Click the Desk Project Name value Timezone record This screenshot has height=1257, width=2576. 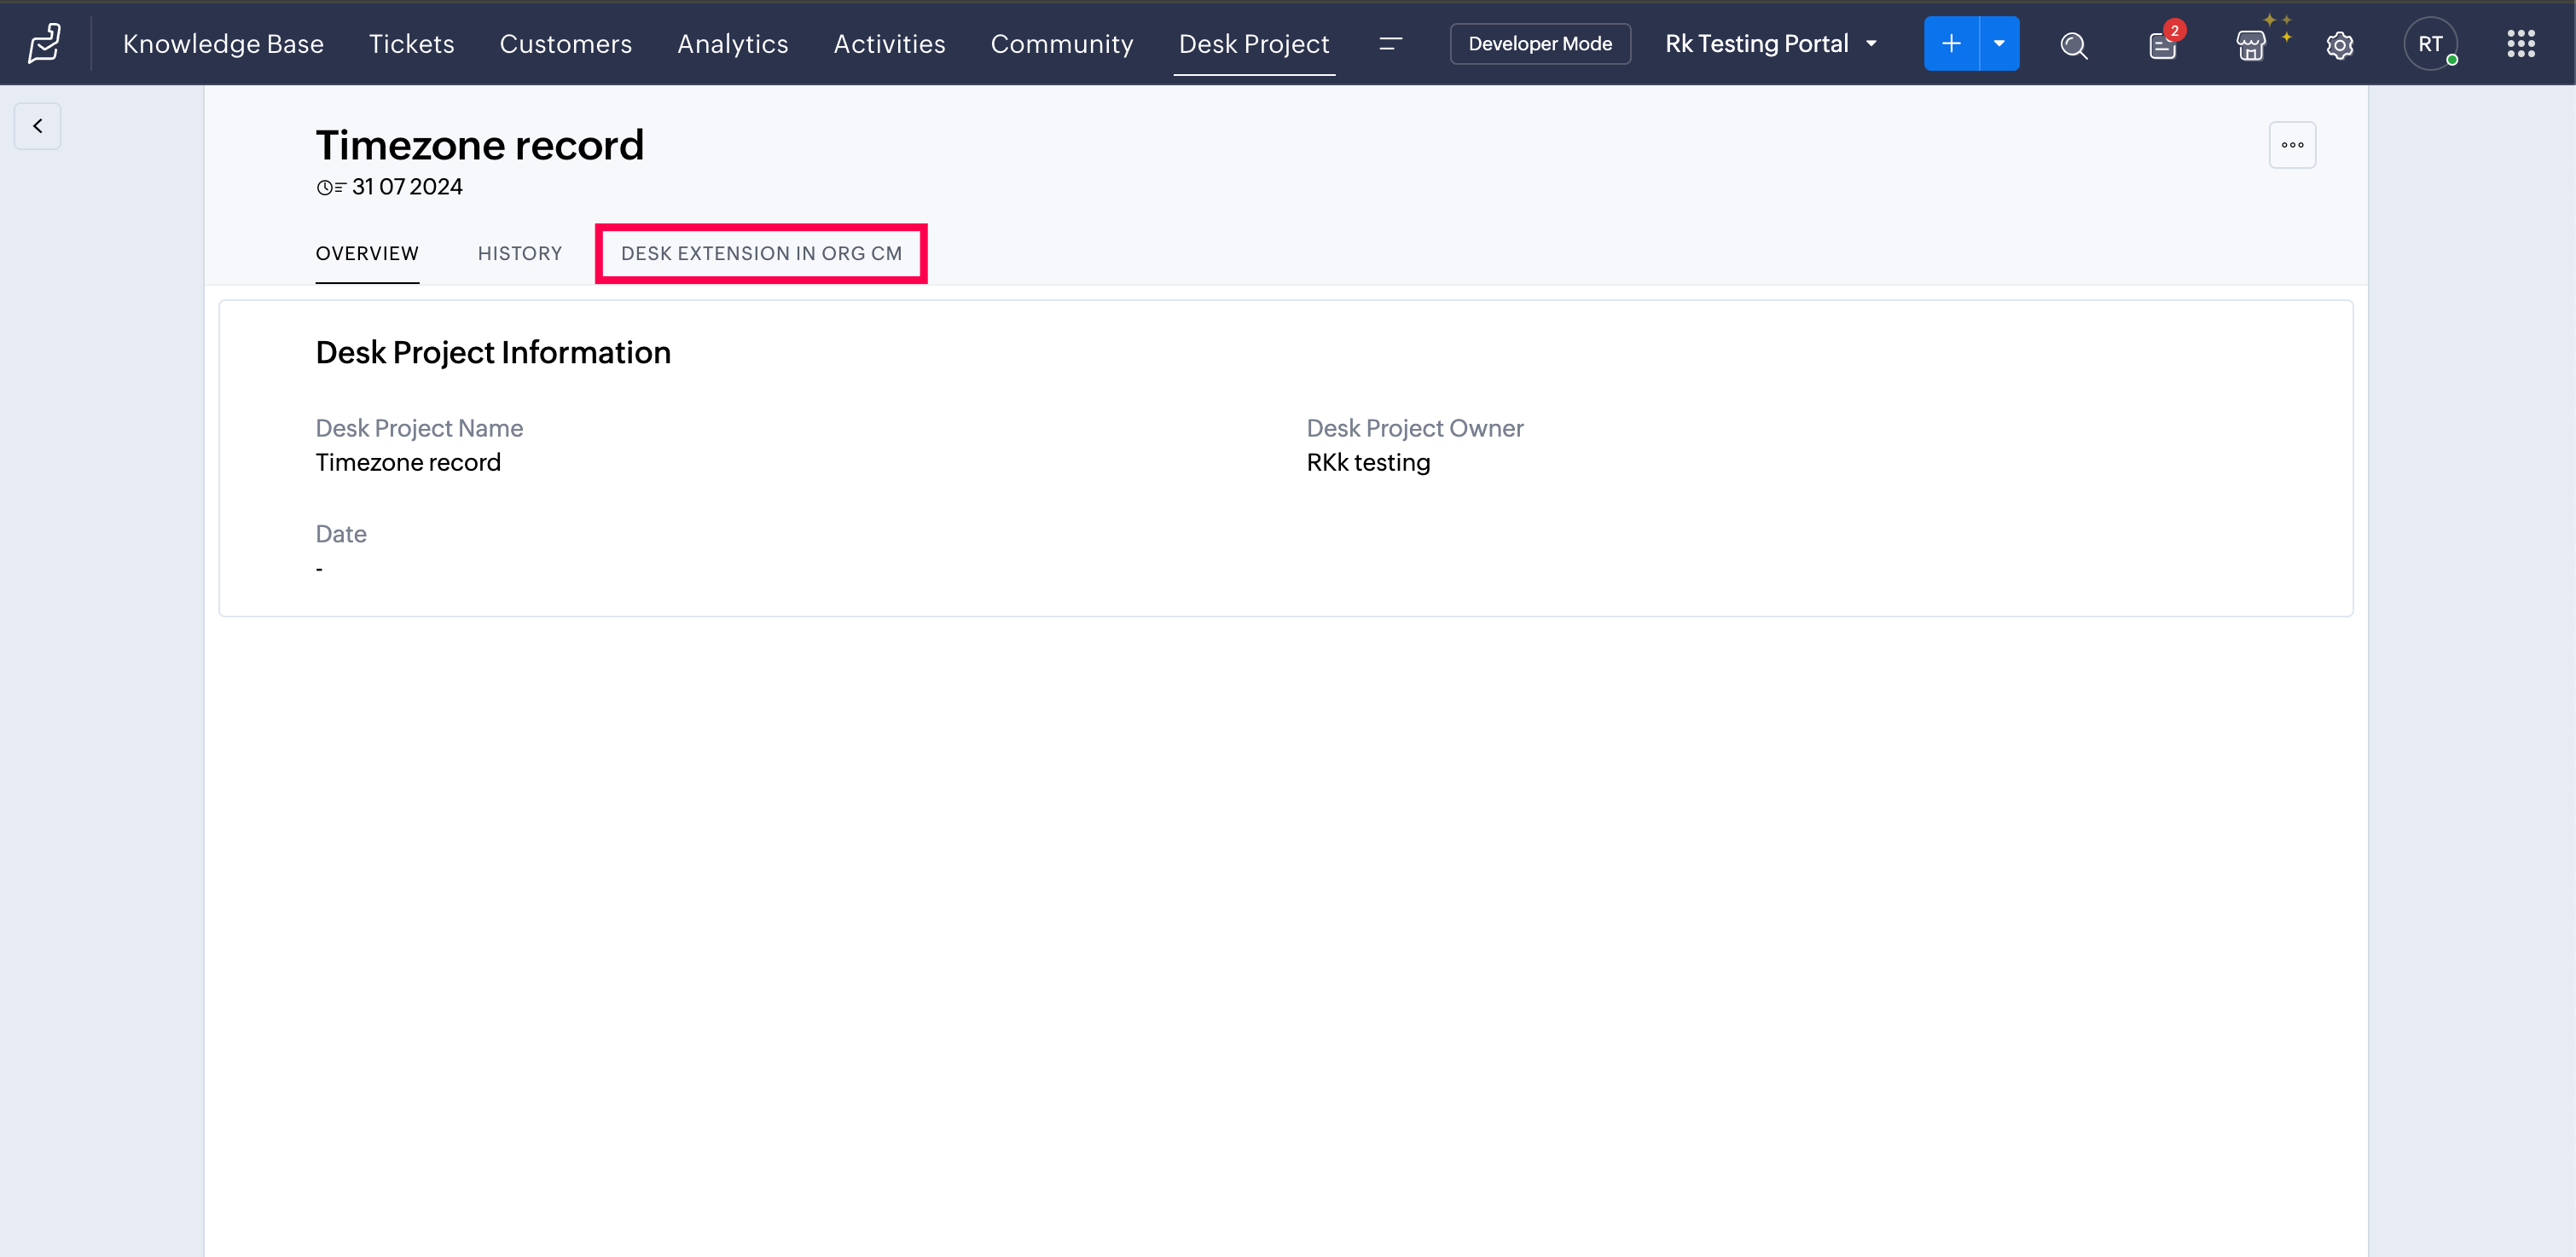tap(408, 463)
